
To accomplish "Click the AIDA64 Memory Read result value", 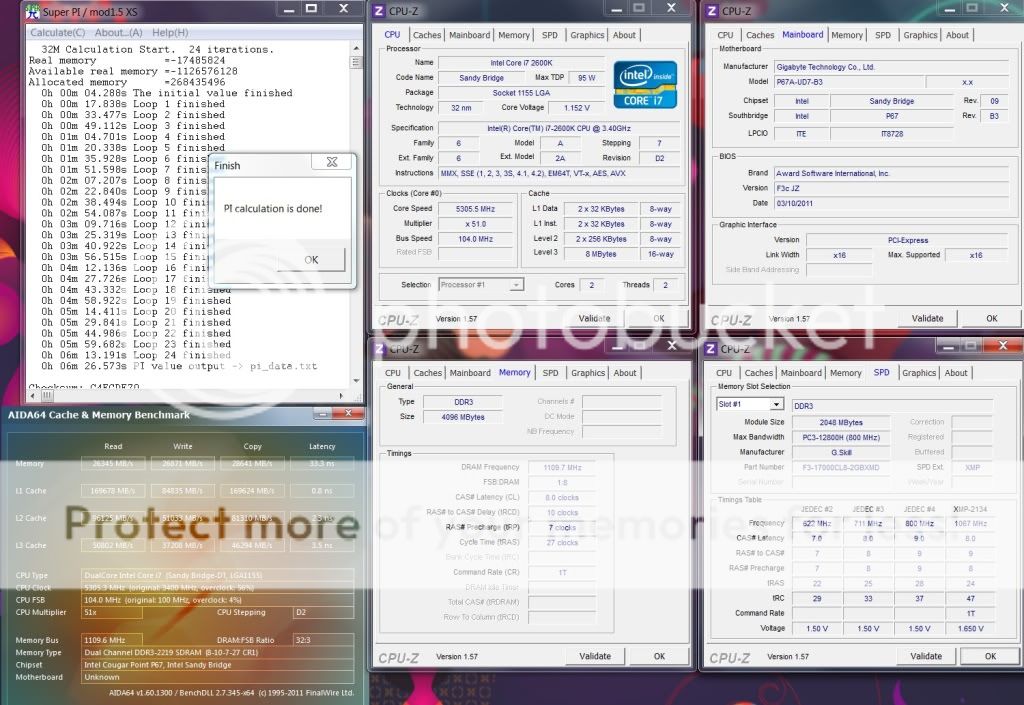I will click(107, 463).
